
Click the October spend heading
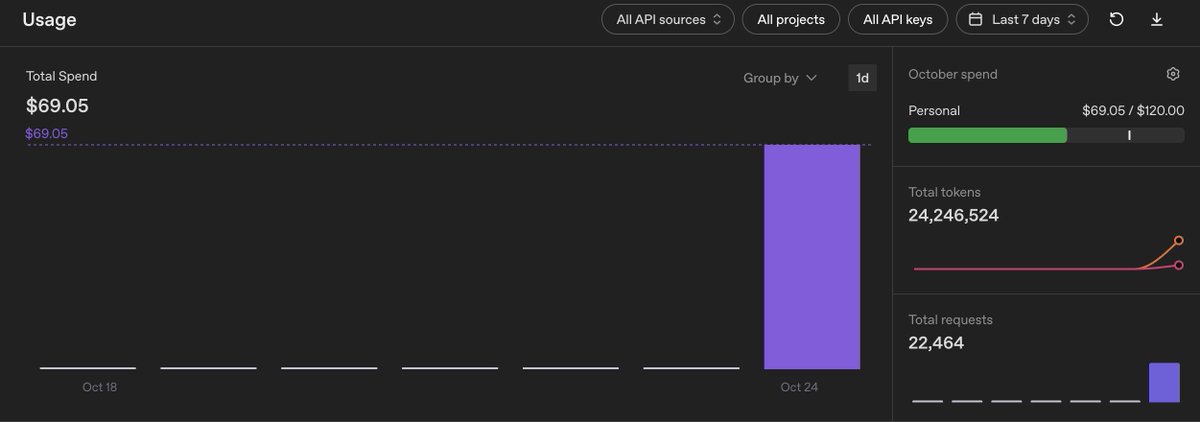click(x=952, y=74)
